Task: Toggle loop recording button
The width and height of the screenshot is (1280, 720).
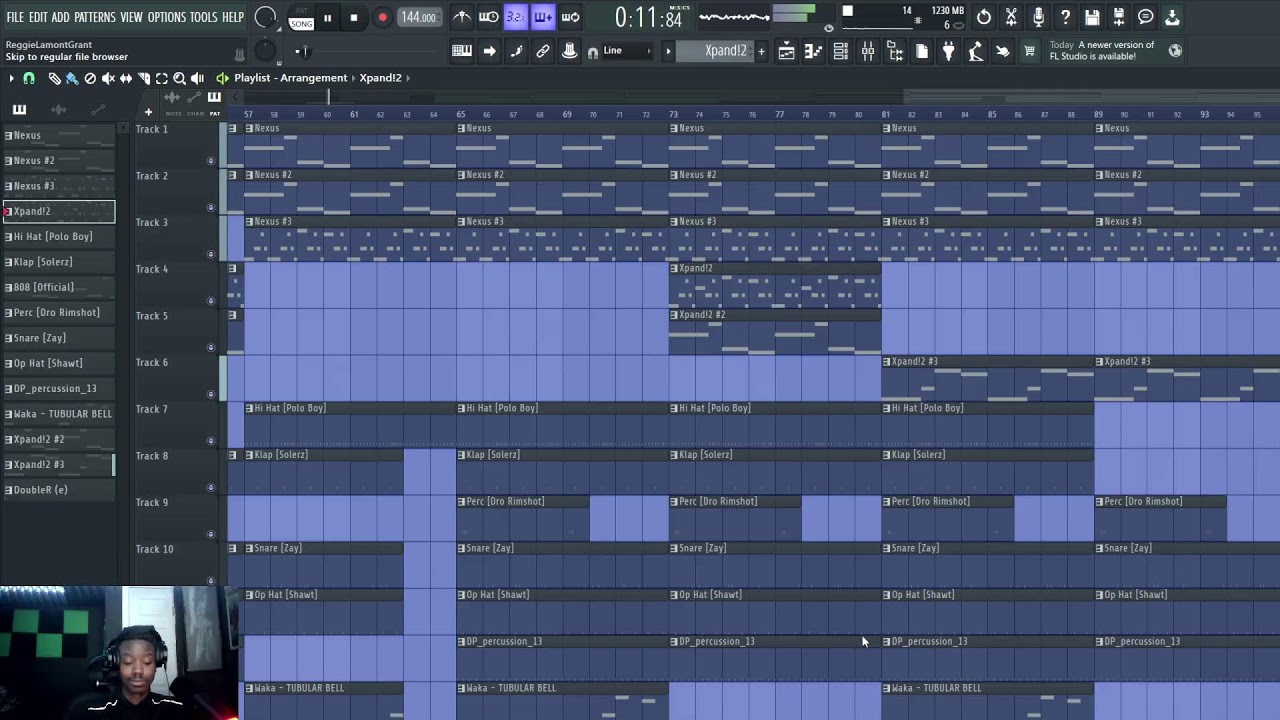Action: pos(570,17)
